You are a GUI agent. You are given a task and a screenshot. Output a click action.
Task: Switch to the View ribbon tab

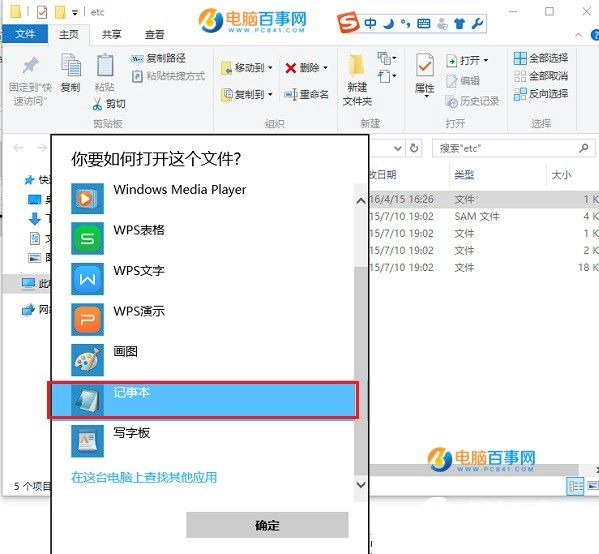coord(154,34)
